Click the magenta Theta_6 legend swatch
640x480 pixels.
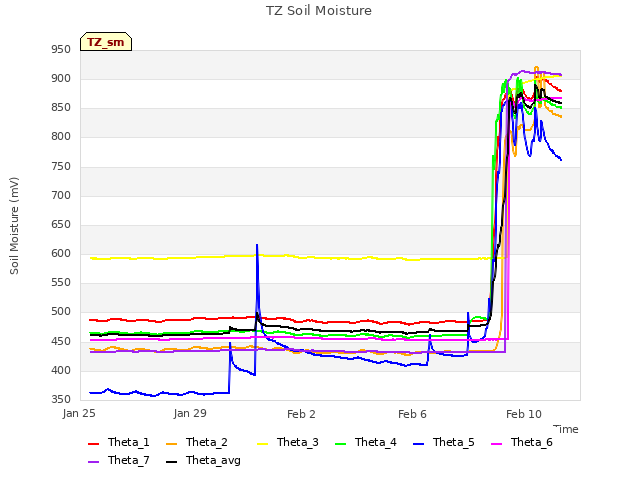(496, 444)
